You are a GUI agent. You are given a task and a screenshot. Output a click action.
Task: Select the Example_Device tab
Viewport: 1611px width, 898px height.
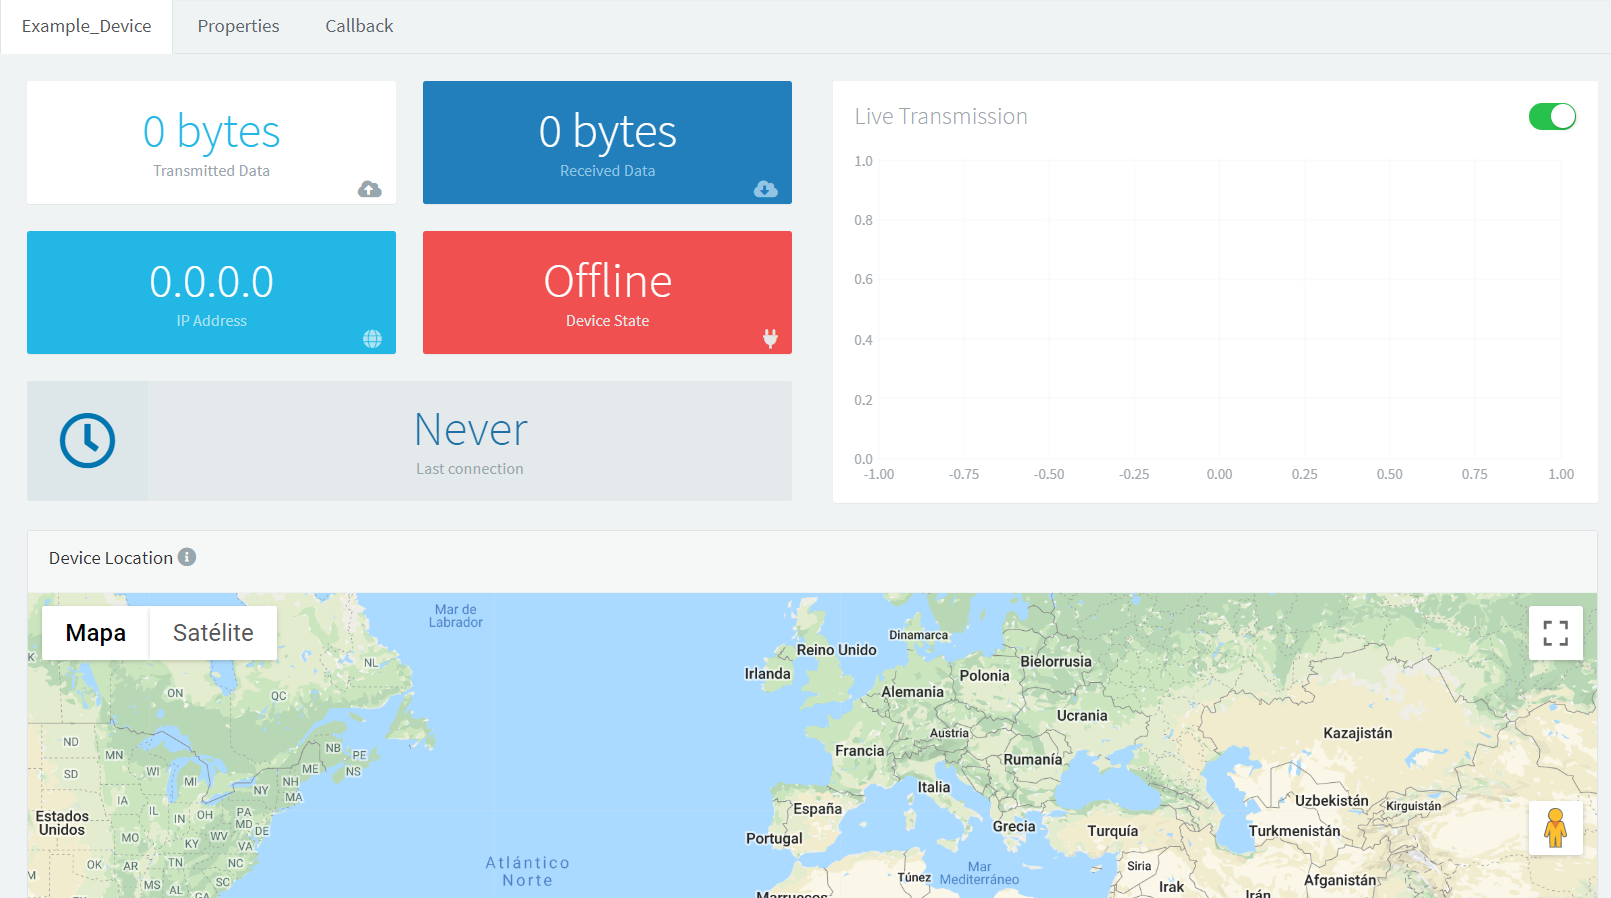[87, 26]
